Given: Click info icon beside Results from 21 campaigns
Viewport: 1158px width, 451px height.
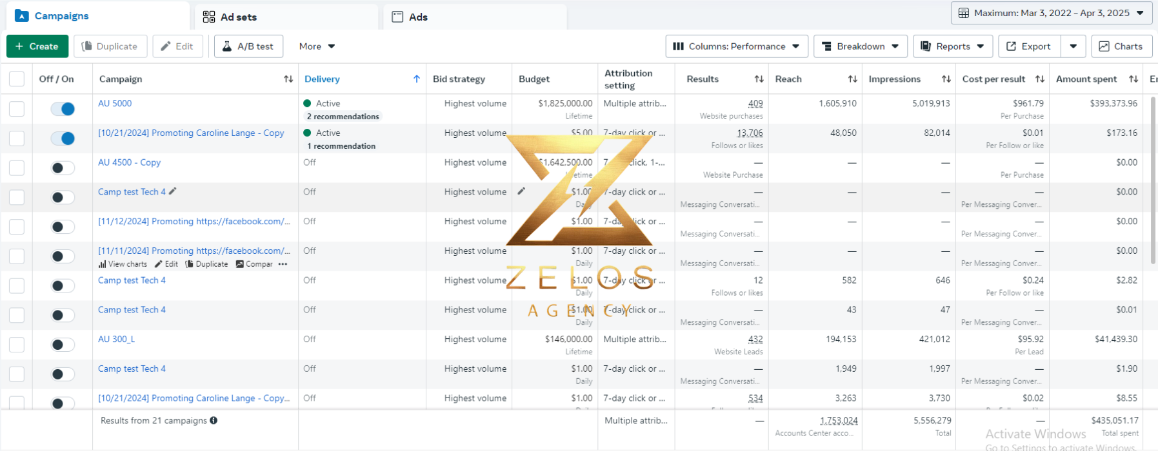Looking at the screenshot, I should (213, 420).
